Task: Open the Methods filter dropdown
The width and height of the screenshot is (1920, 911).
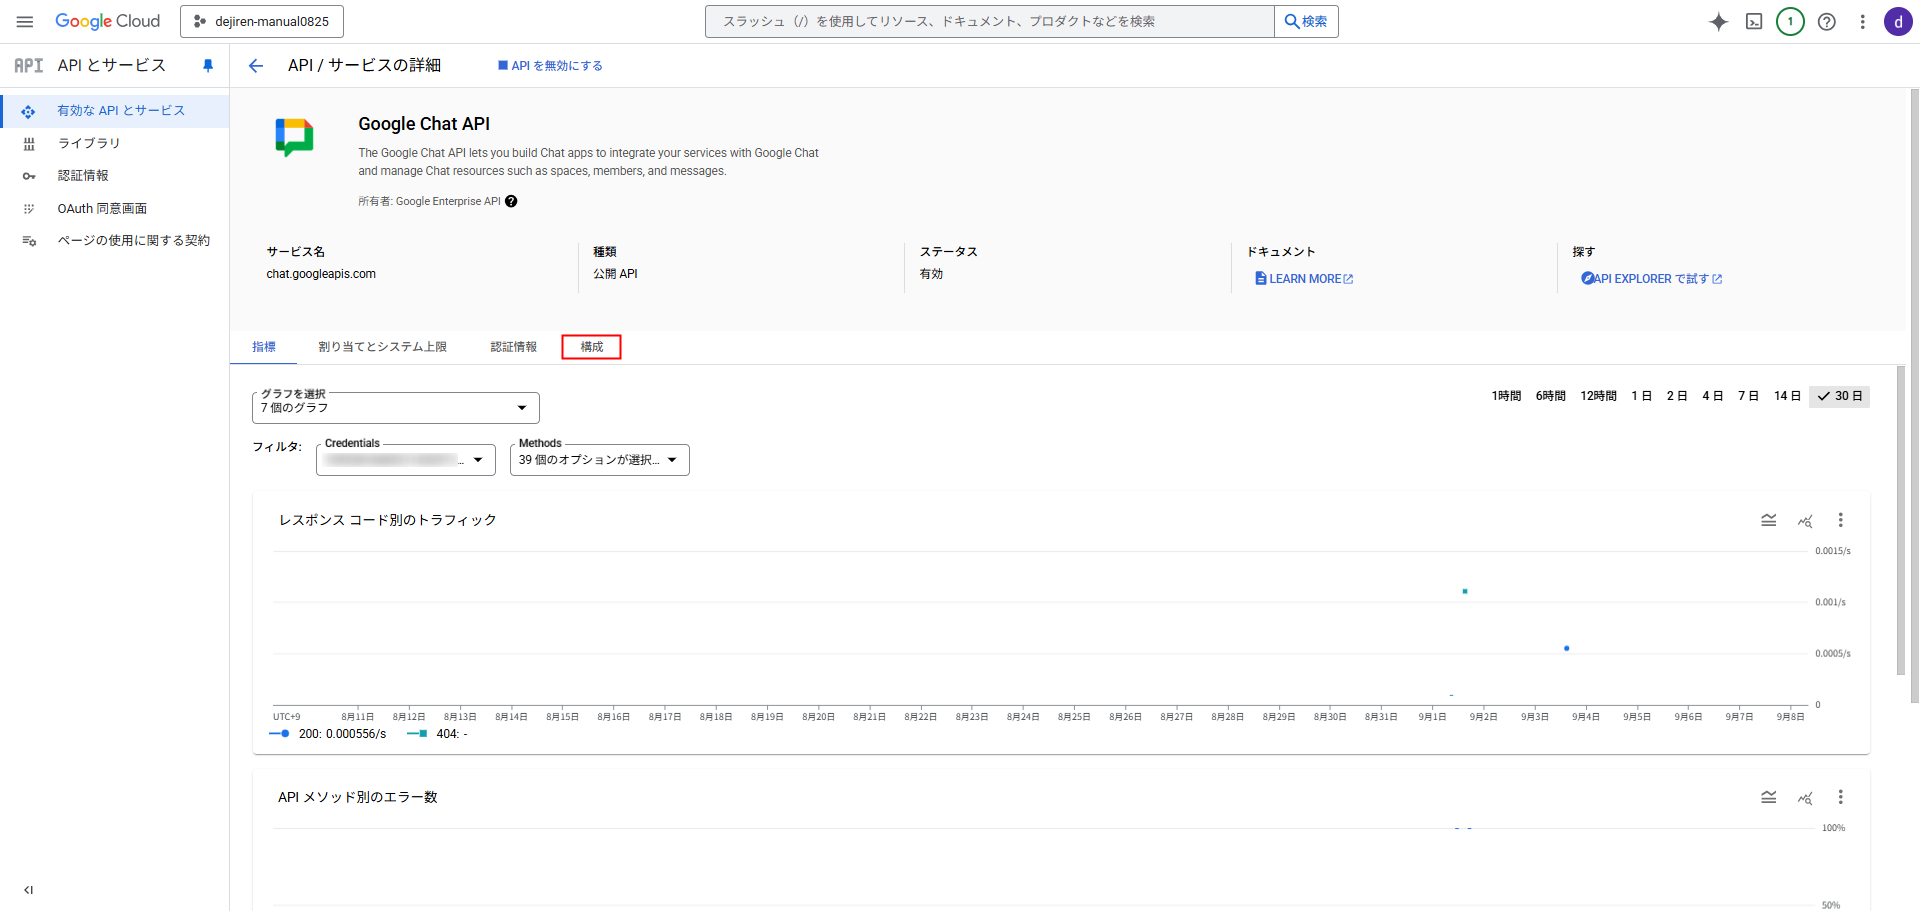Action: [599, 460]
